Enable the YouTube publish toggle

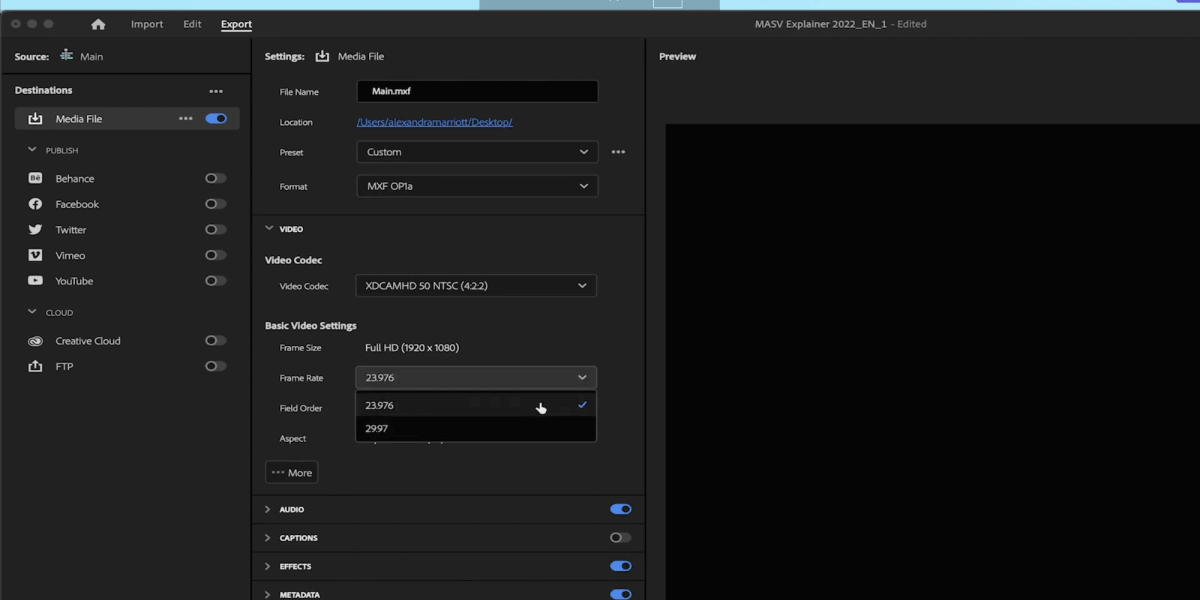click(x=216, y=281)
